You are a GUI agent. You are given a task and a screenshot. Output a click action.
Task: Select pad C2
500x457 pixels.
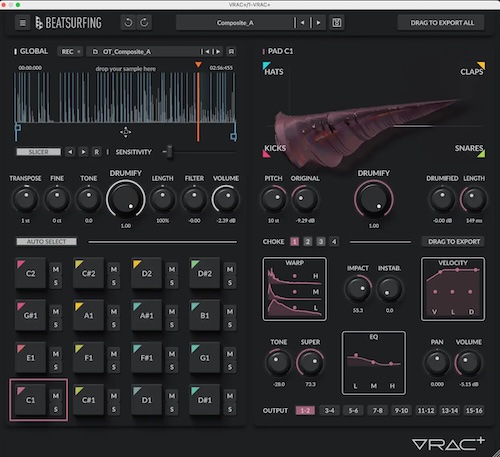click(x=30, y=273)
